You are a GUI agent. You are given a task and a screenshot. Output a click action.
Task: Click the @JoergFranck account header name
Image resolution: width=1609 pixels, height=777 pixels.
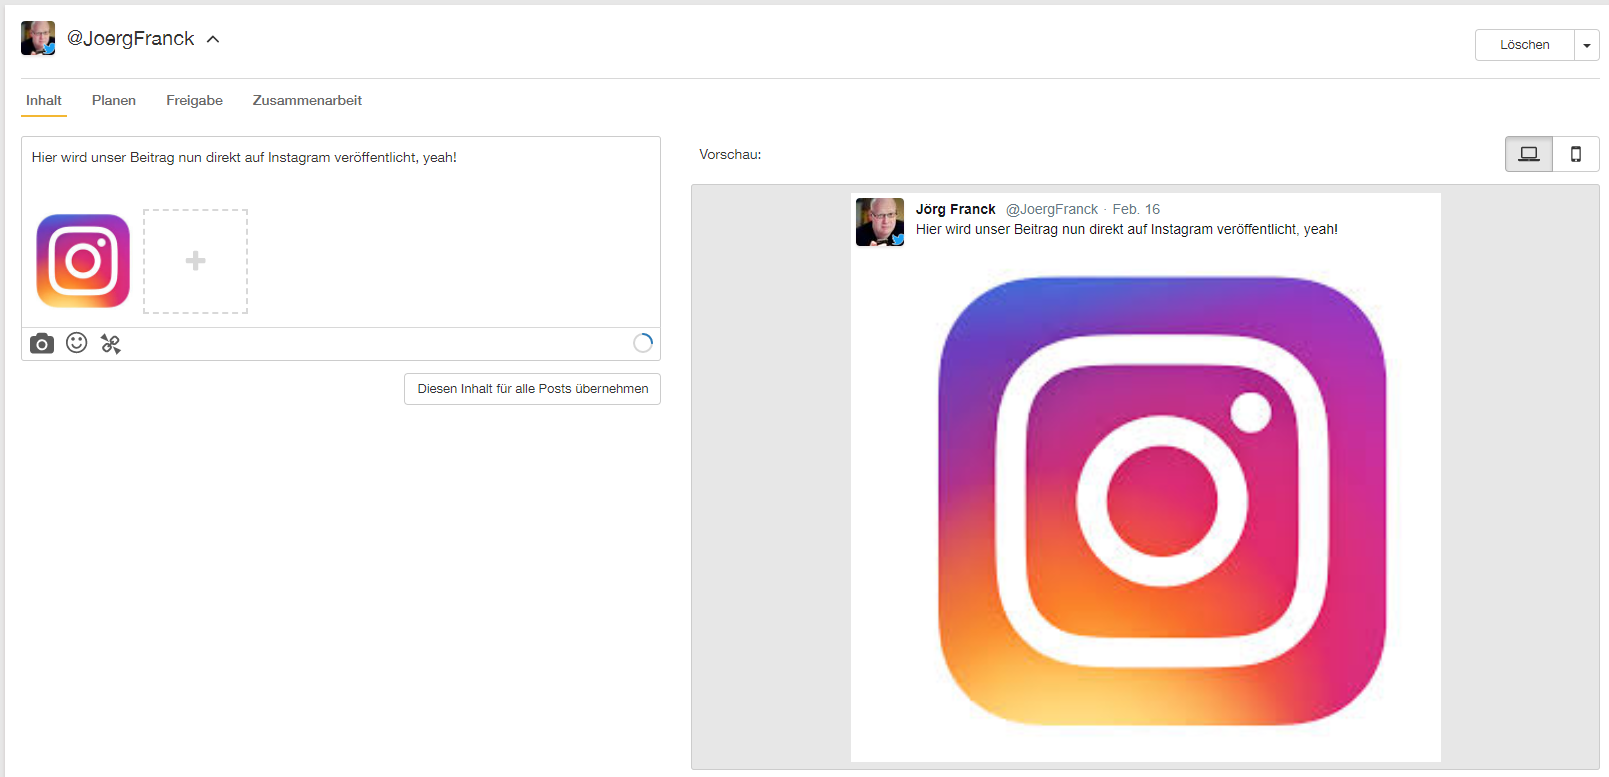(130, 39)
